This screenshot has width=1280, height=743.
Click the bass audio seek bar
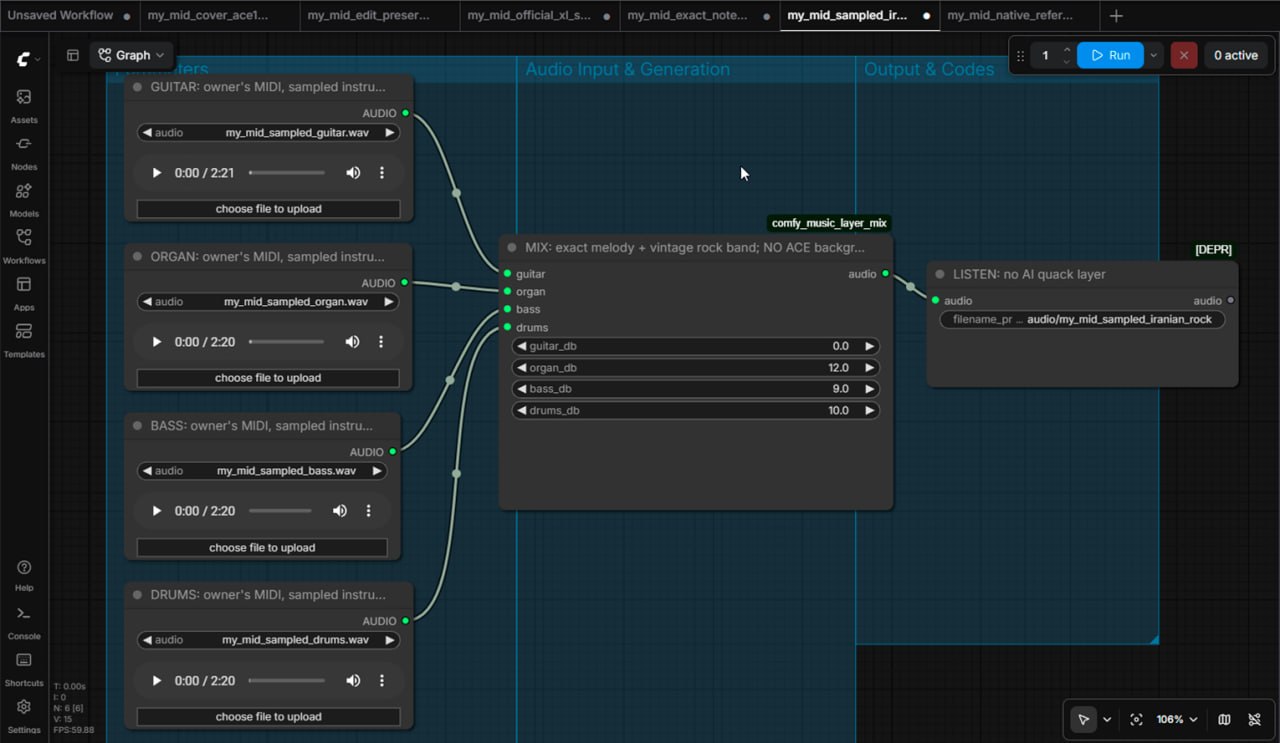(280, 511)
